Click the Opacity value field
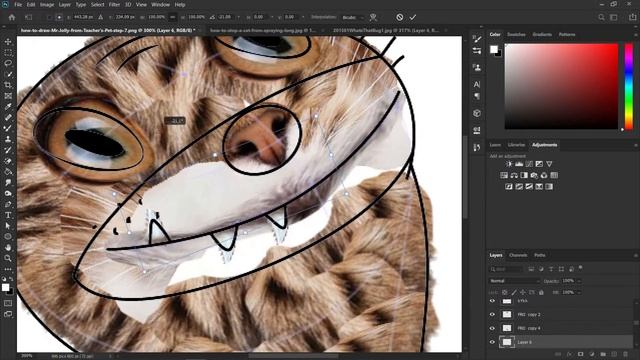Screen dimensions: 640x360 point(568,281)
